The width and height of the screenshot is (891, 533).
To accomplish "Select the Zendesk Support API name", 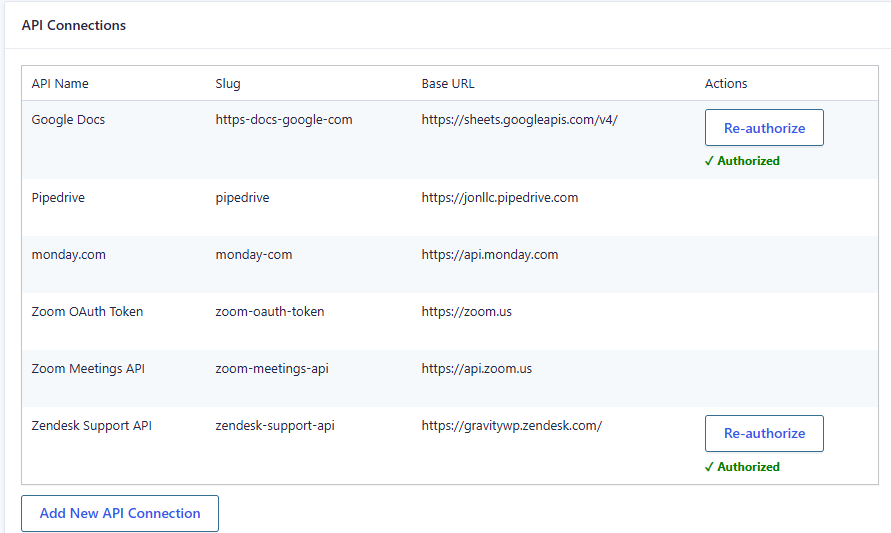I will click(91, 426).
